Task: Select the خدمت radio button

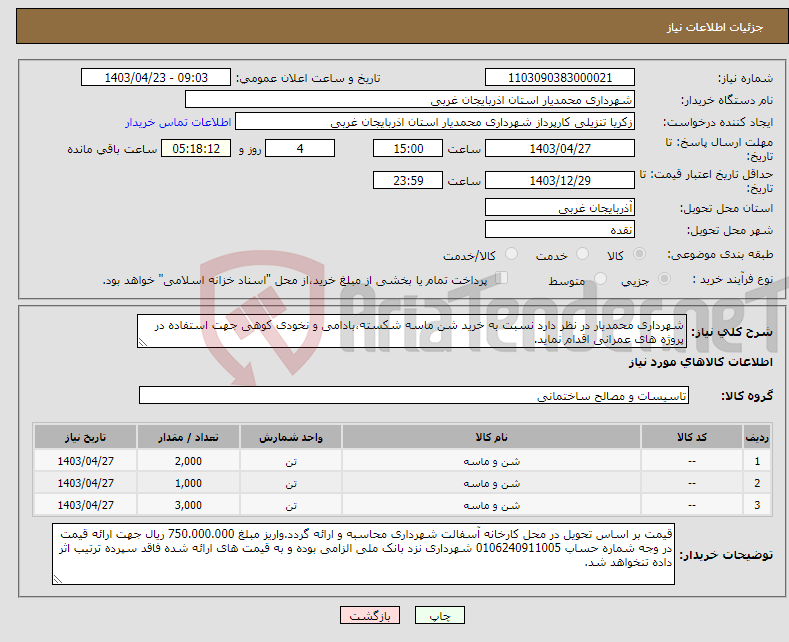Action: coord(582,254)
